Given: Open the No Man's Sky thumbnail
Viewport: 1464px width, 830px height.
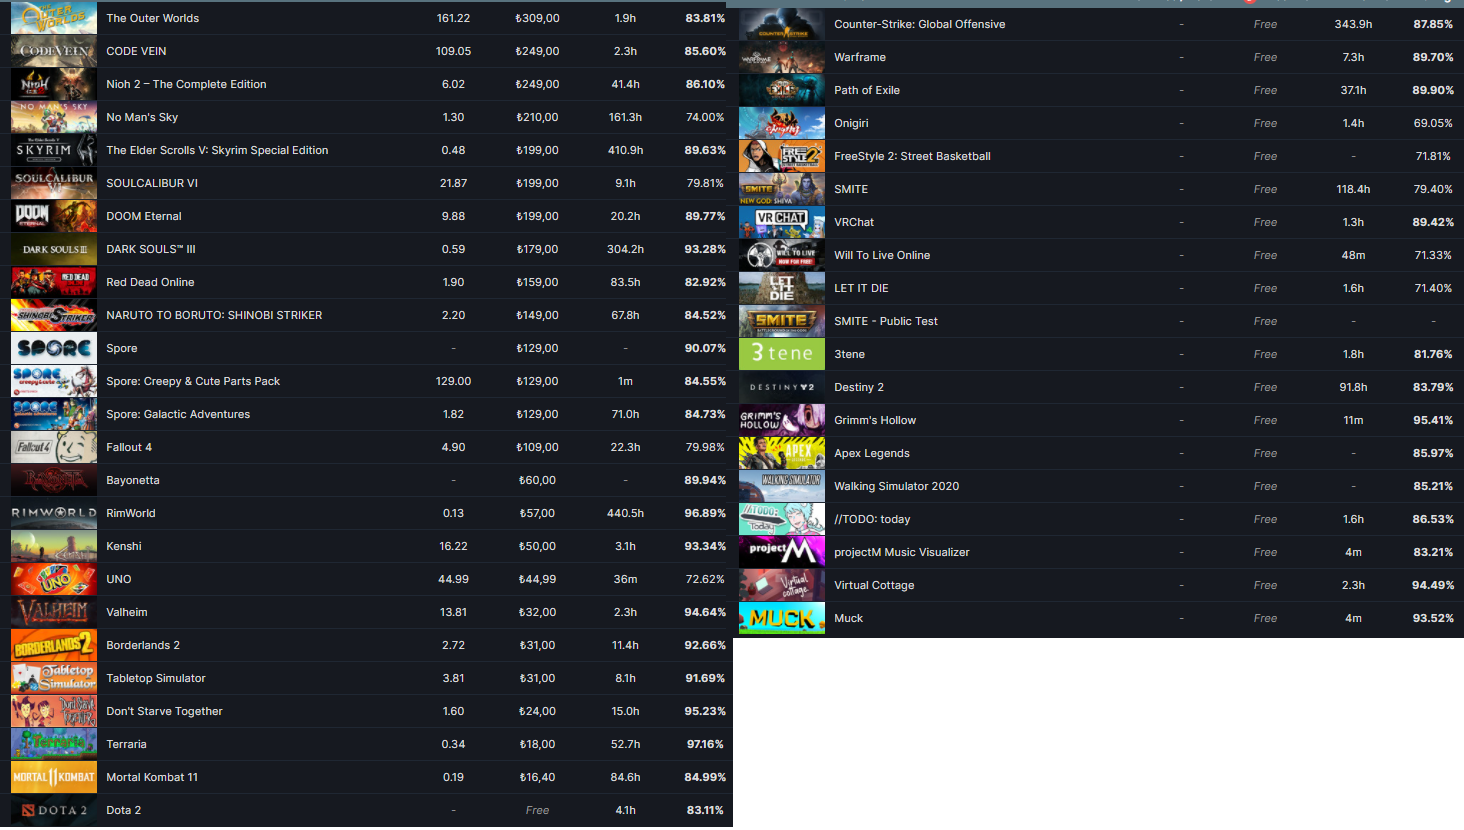Looking at the screenshot, I should pos(54,117).
